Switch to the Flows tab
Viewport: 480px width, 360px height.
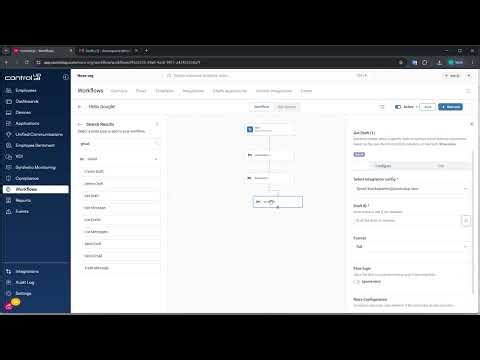141,91
